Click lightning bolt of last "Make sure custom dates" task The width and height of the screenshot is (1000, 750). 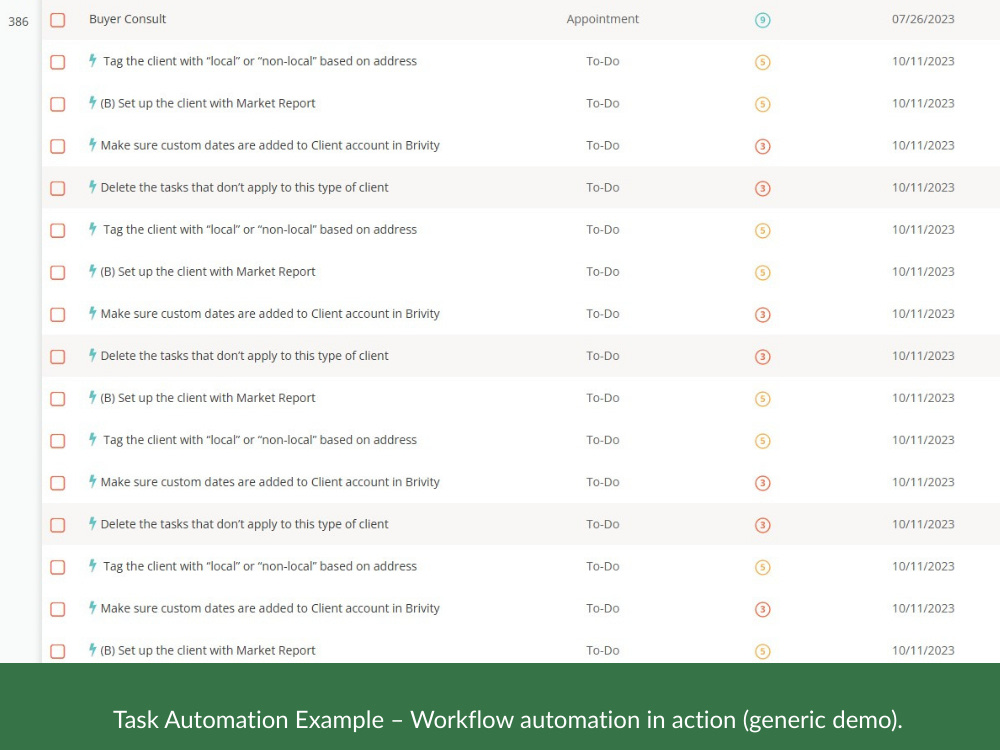tap(92, 608)
